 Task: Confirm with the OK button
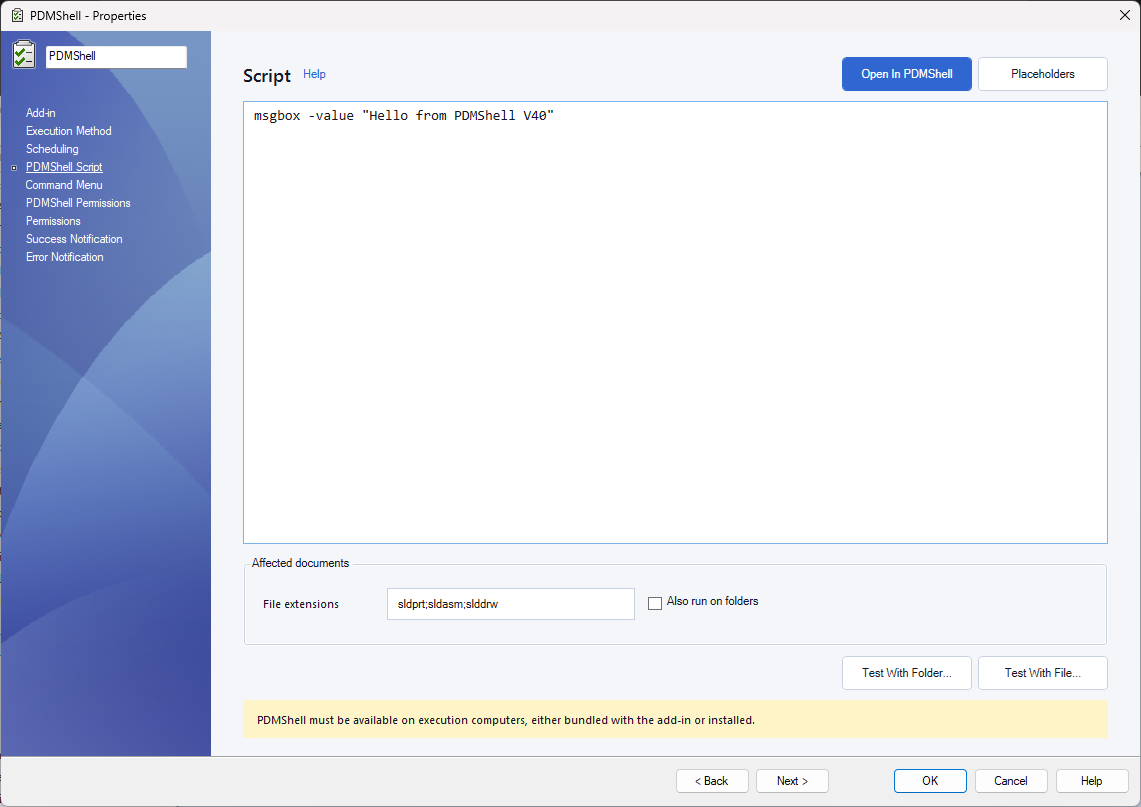pyautogui.click(x=930, y=781)
